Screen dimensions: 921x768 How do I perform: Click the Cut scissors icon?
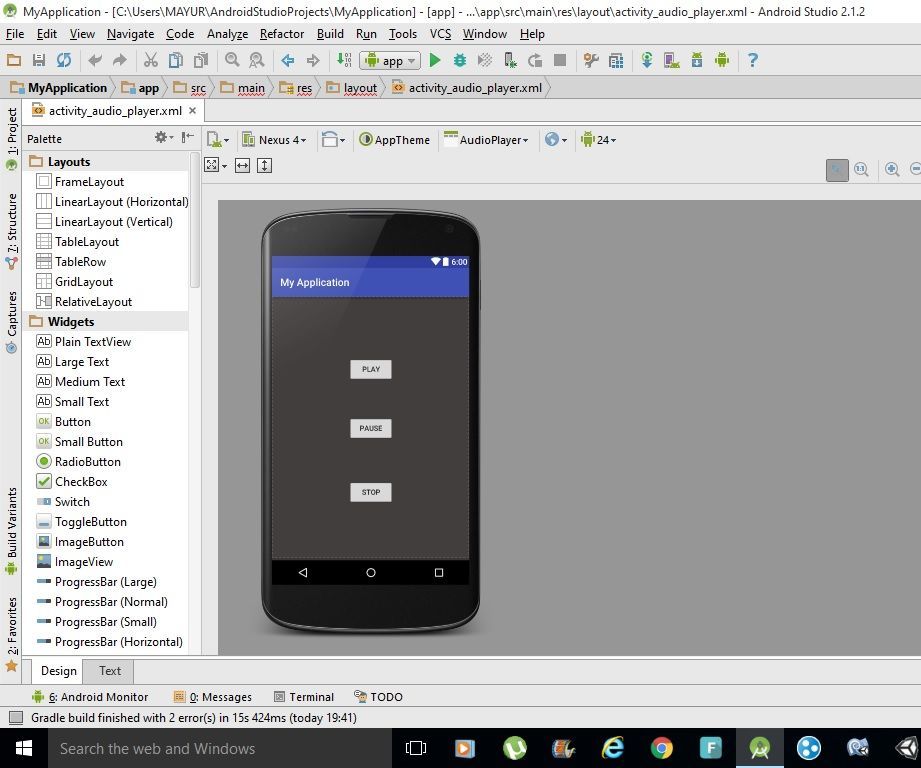click(x=150, y=60)
